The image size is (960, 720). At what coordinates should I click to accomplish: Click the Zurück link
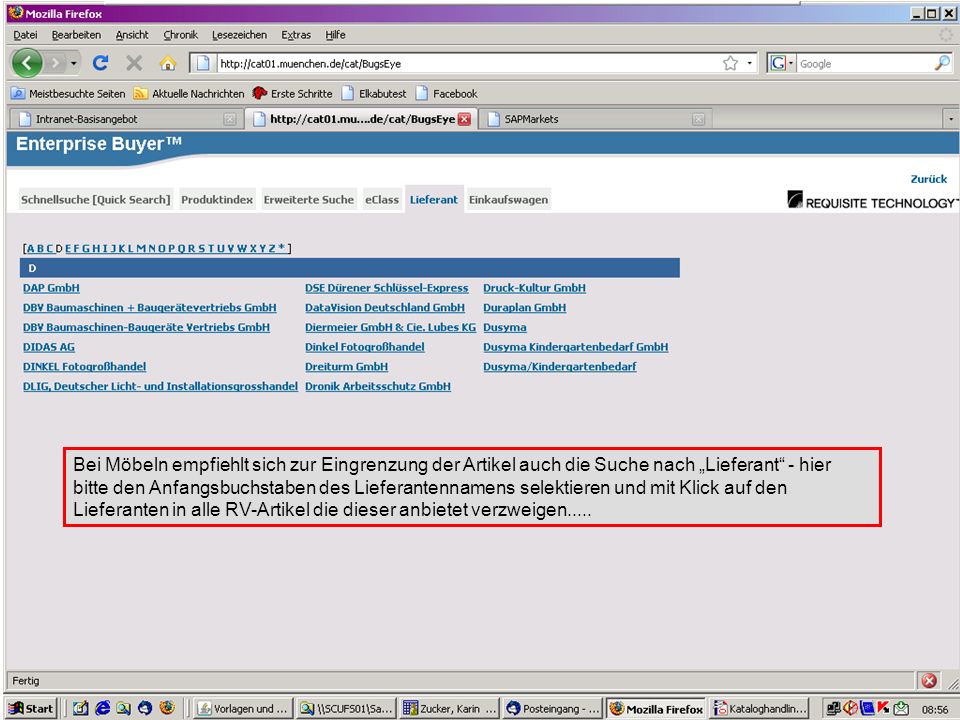pos(929,179)
